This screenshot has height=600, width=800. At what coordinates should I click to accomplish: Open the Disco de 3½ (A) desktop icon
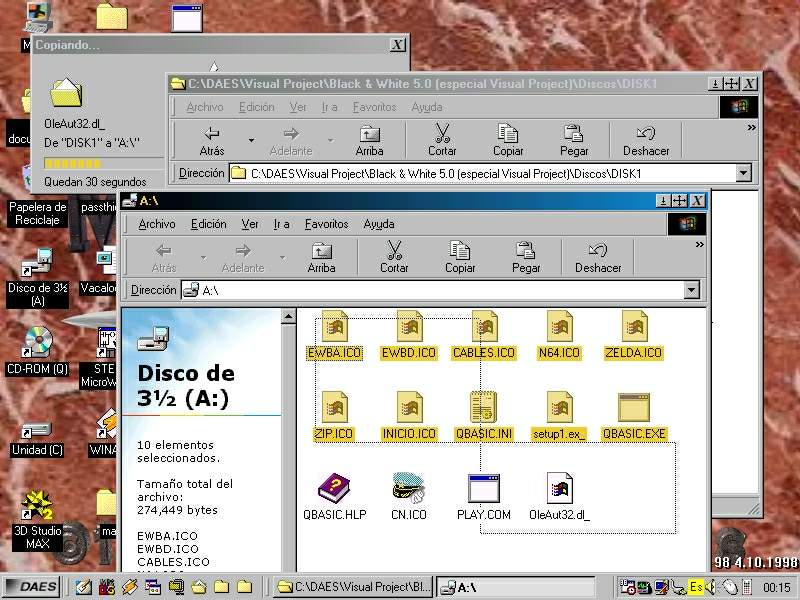37,278
